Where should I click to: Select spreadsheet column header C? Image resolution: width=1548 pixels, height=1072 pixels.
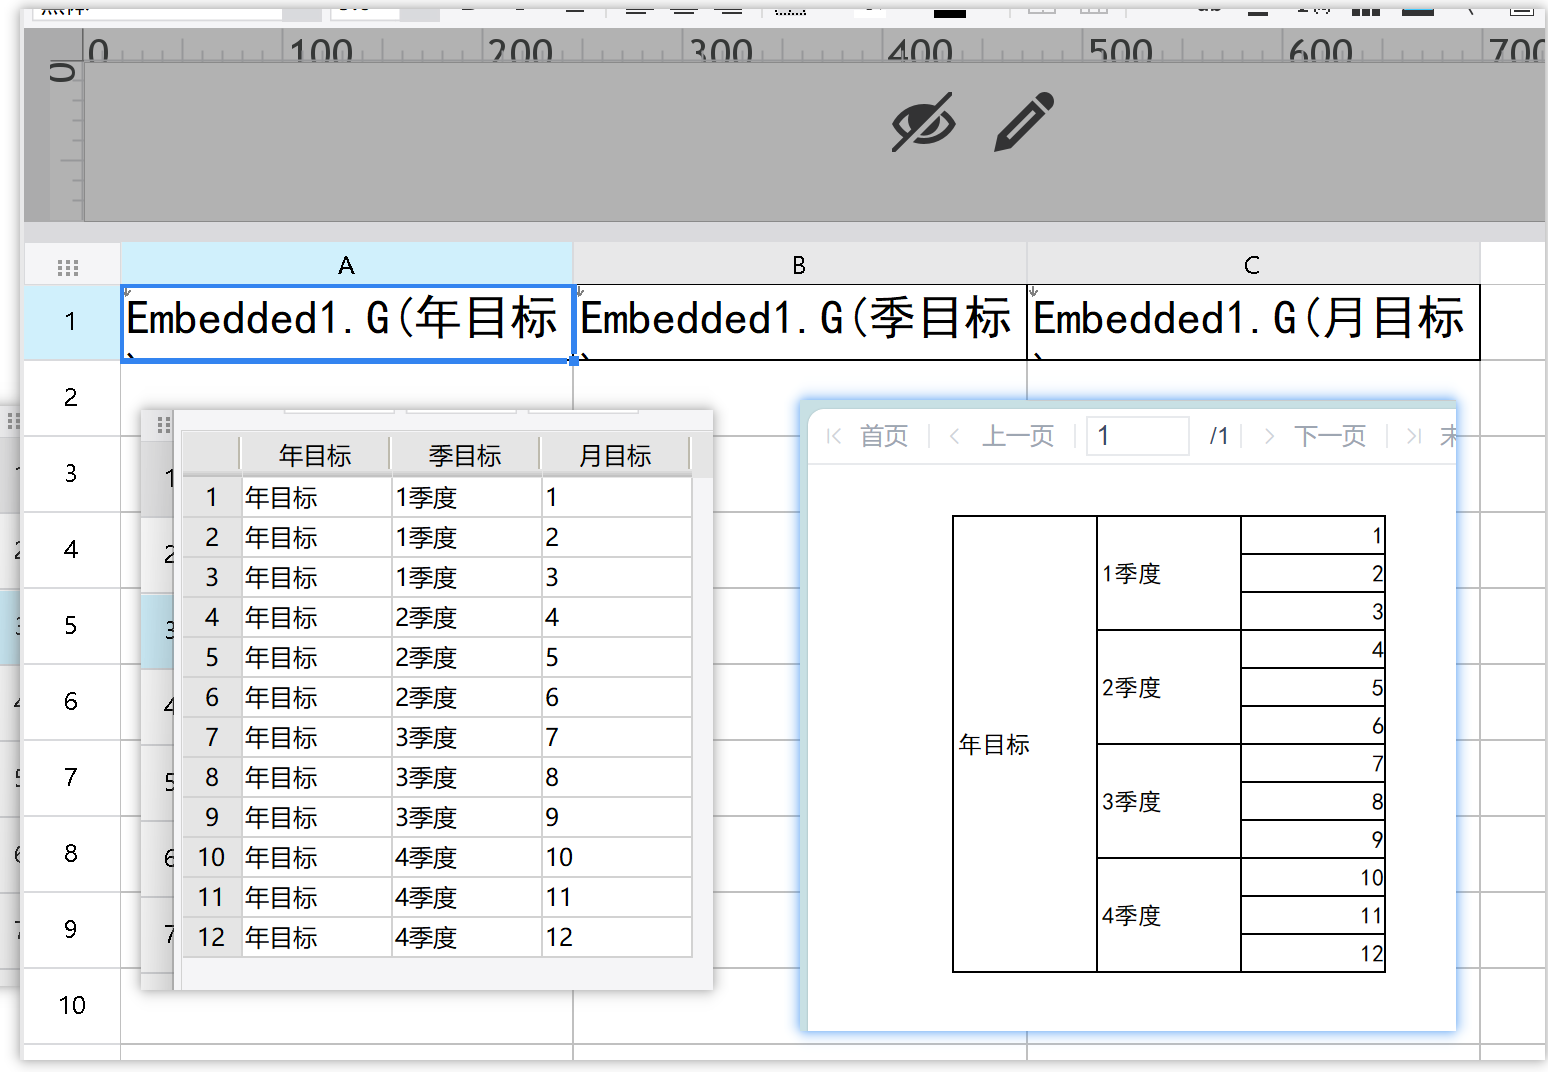pyautogui.click(x=1252, y=264)
